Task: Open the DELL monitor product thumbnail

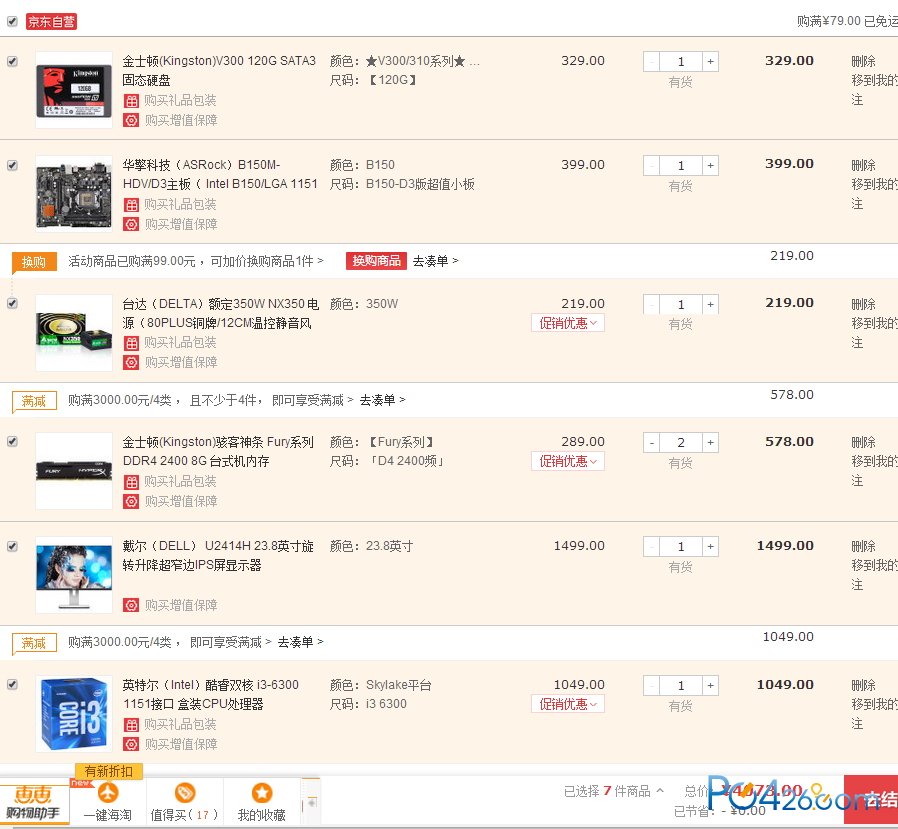Action: point(74,575)
